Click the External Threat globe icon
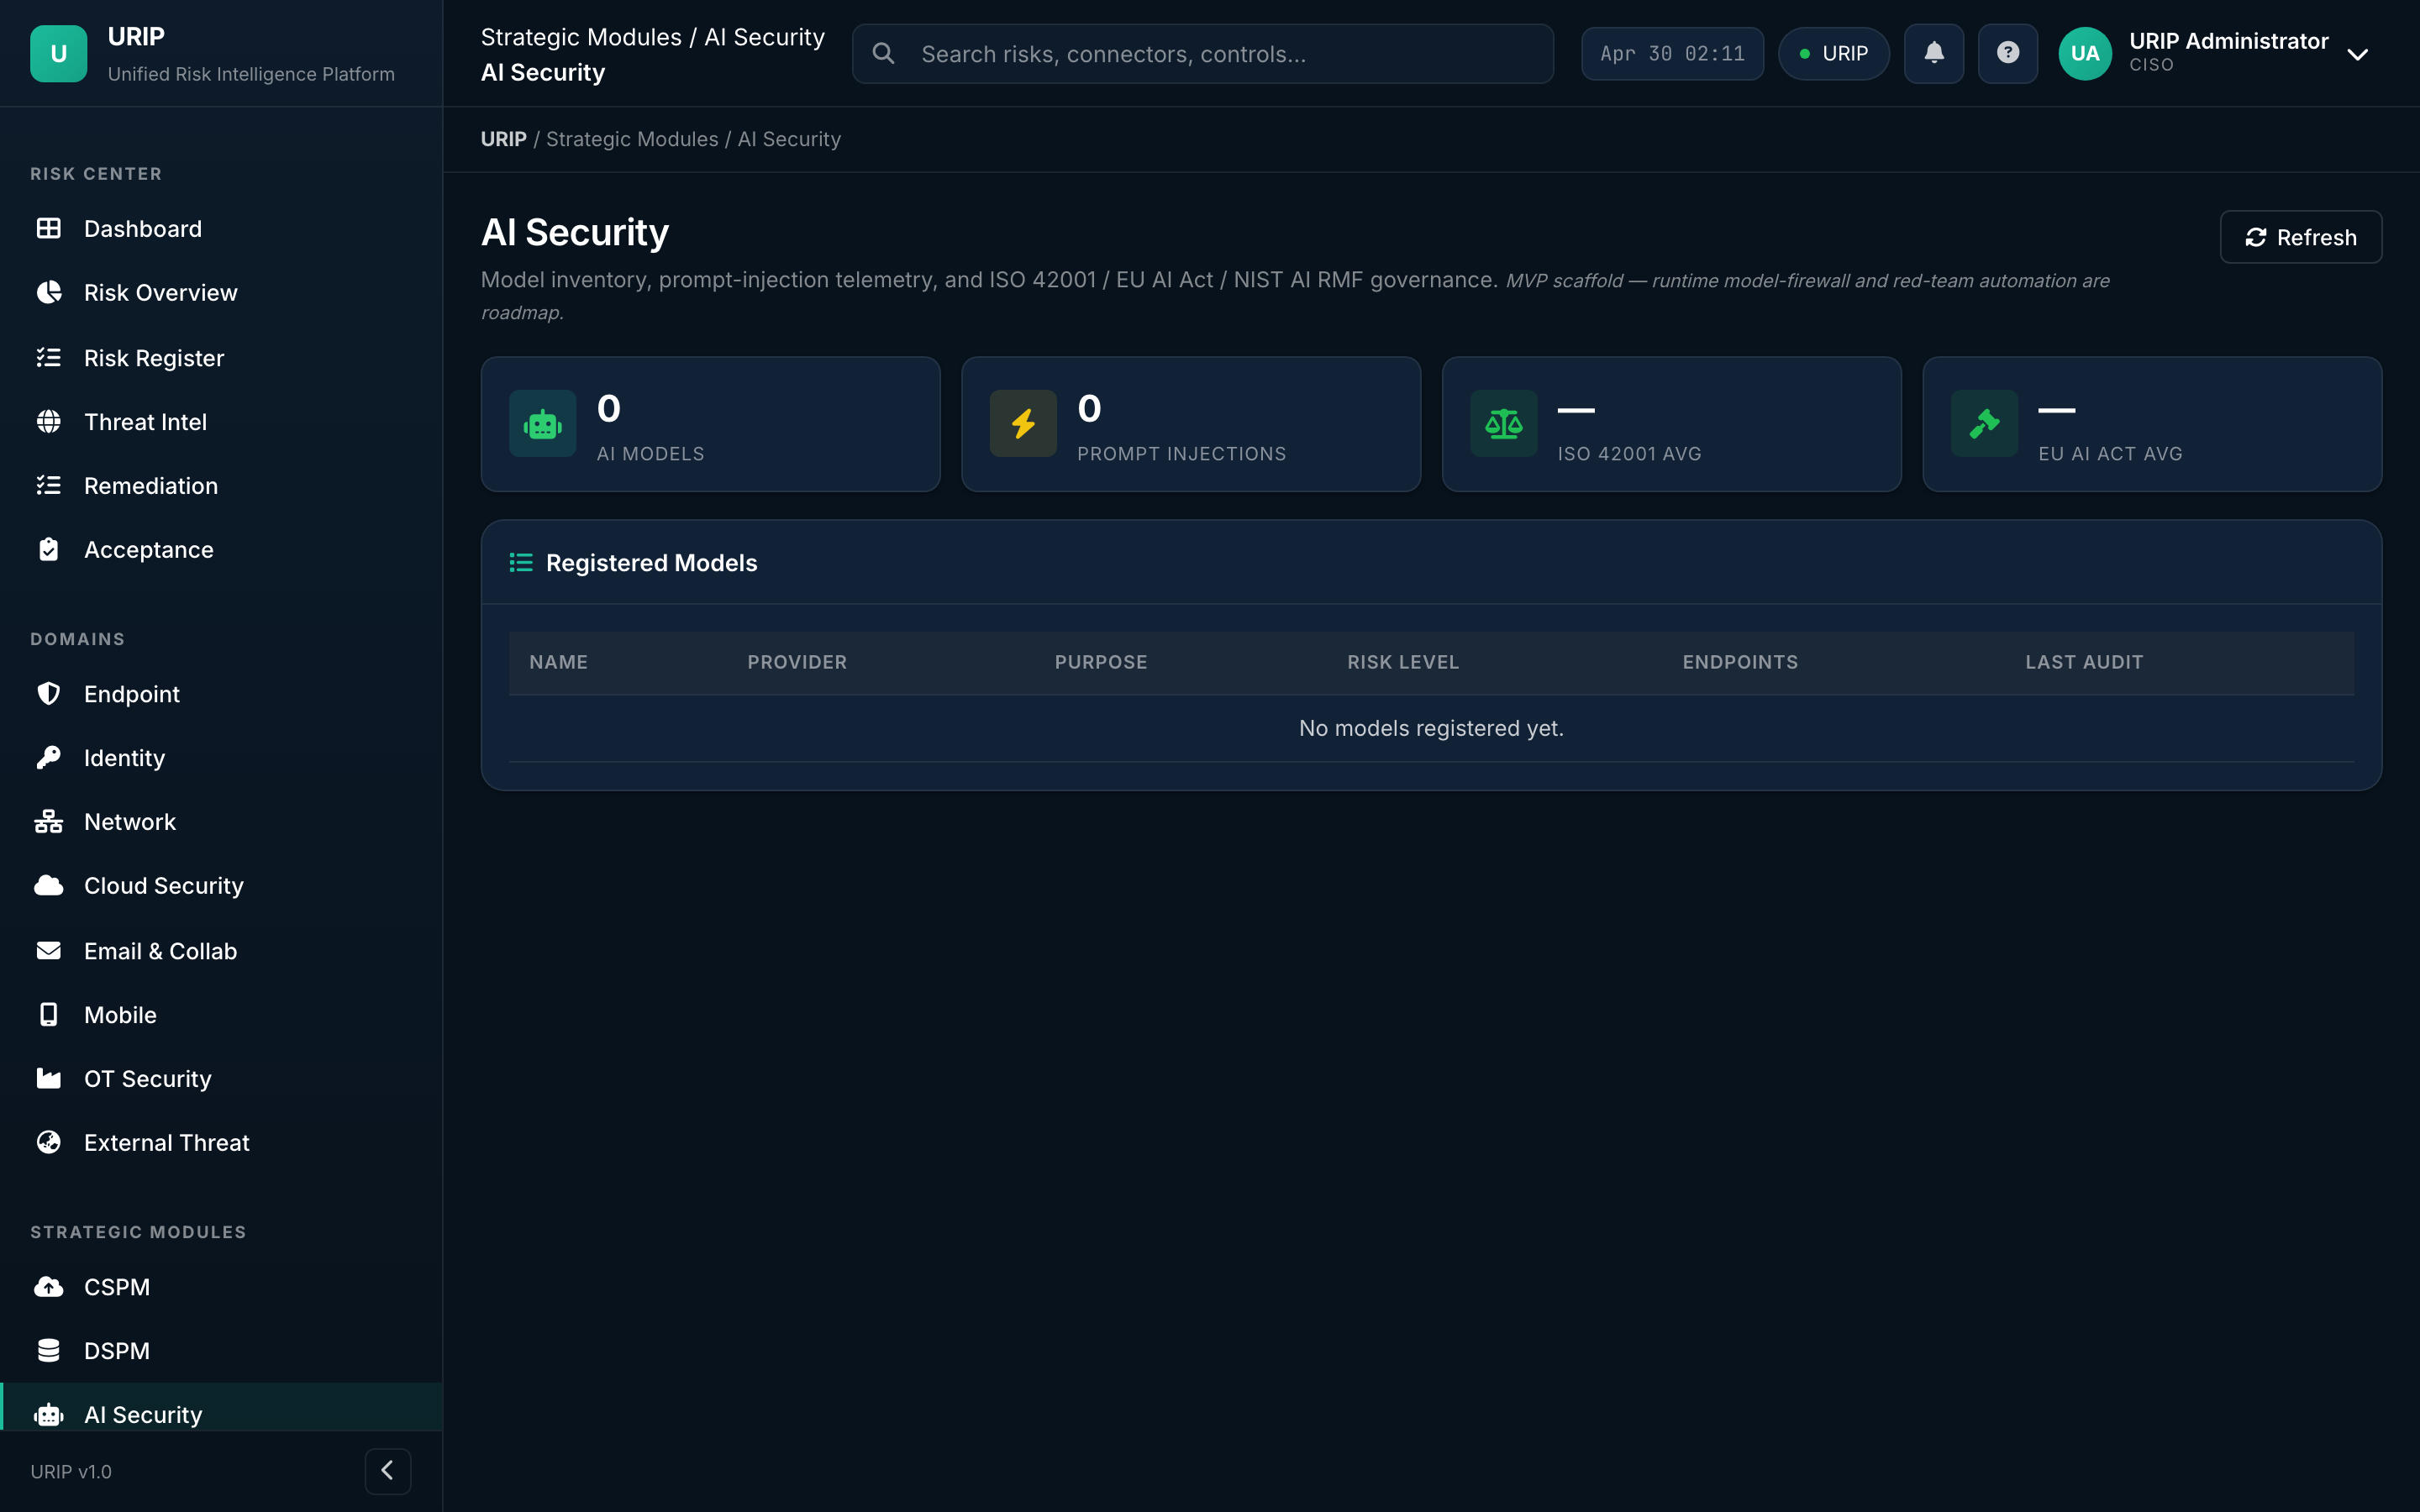The image size is (2420, 1512). click(48, 1142)
